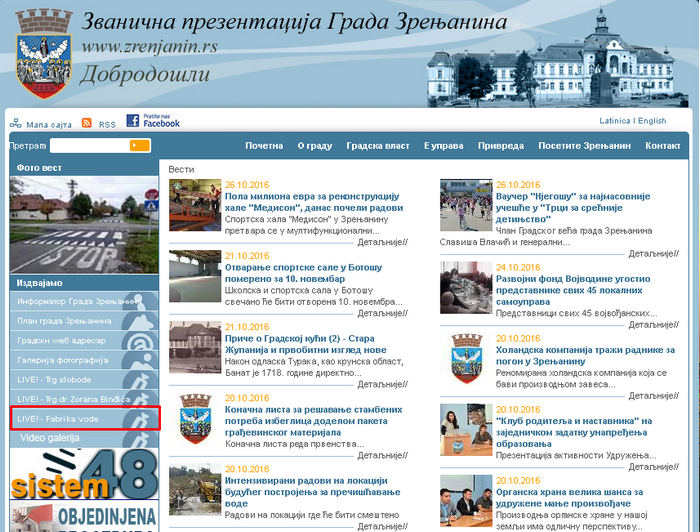Click the construction site works thumbnail
Image resolution: width=700 pixels, height=532 pixels.
click(x=195, y=489)
